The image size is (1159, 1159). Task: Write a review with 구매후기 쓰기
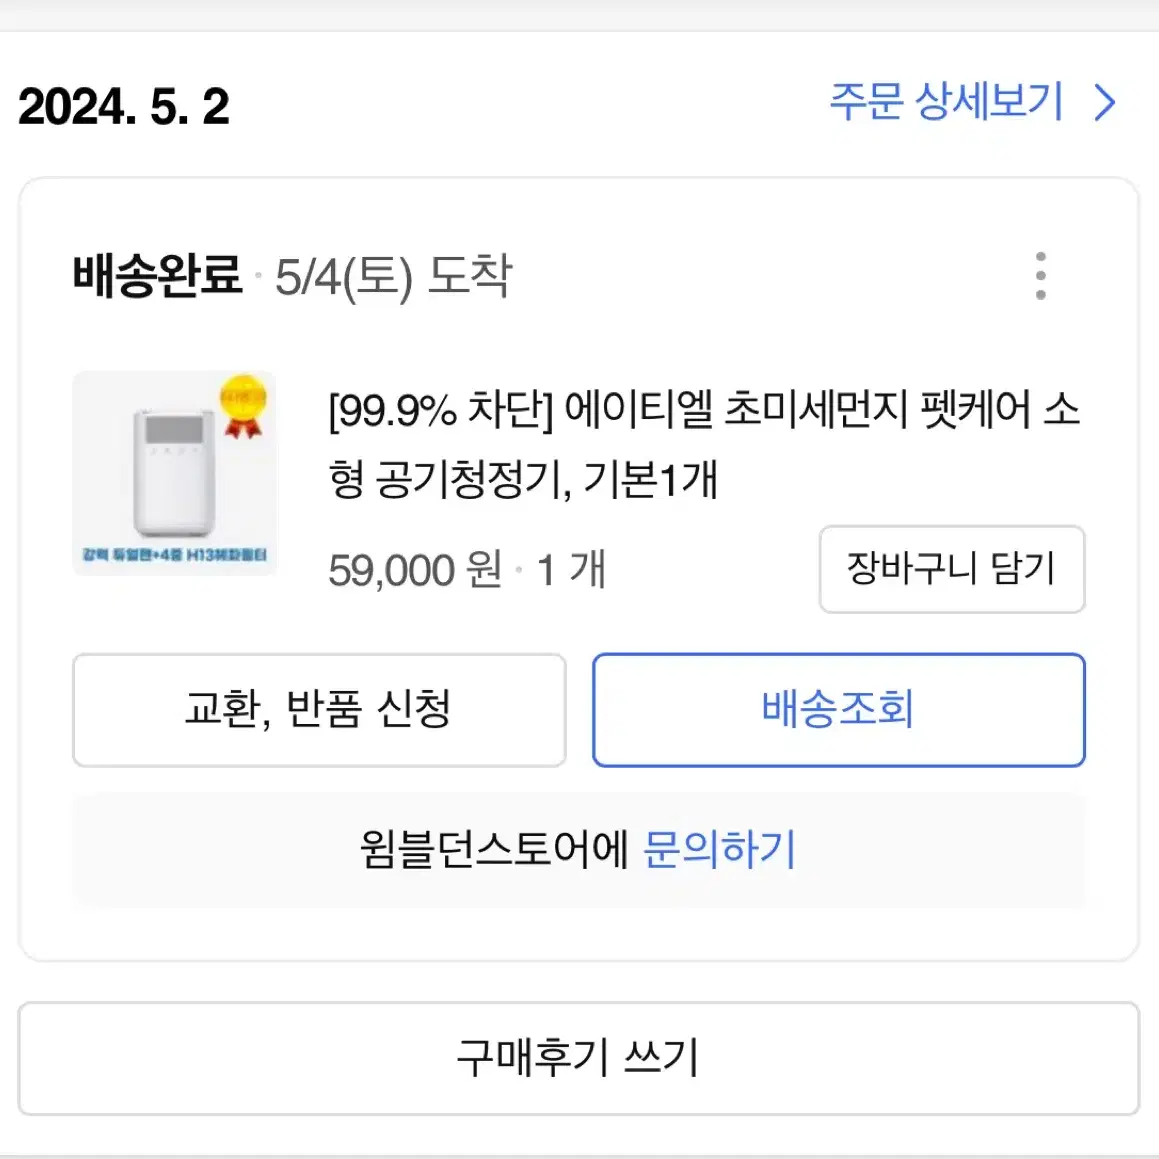(x=578, y=1058)
